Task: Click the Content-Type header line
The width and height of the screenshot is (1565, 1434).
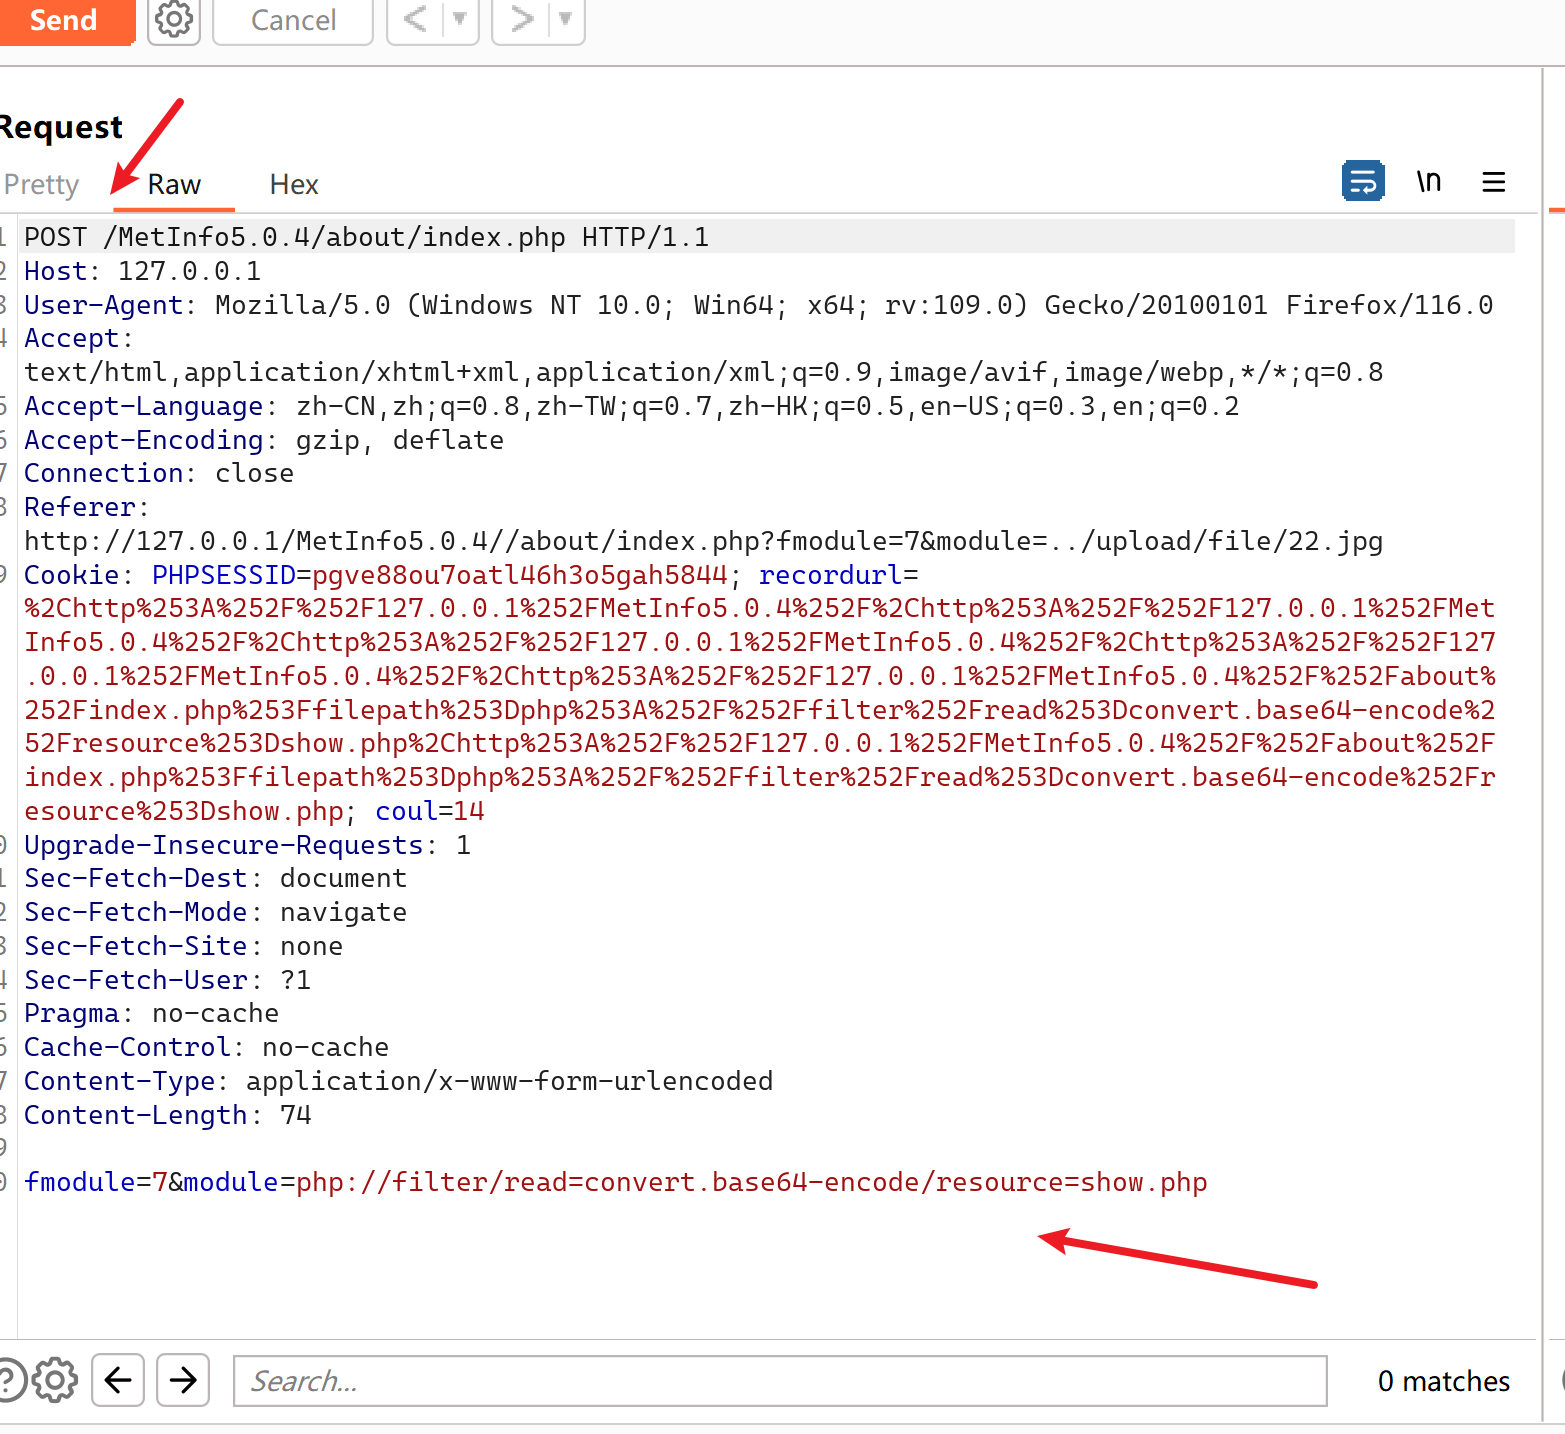Action: pyautogui.click(x=398, y=1081)
